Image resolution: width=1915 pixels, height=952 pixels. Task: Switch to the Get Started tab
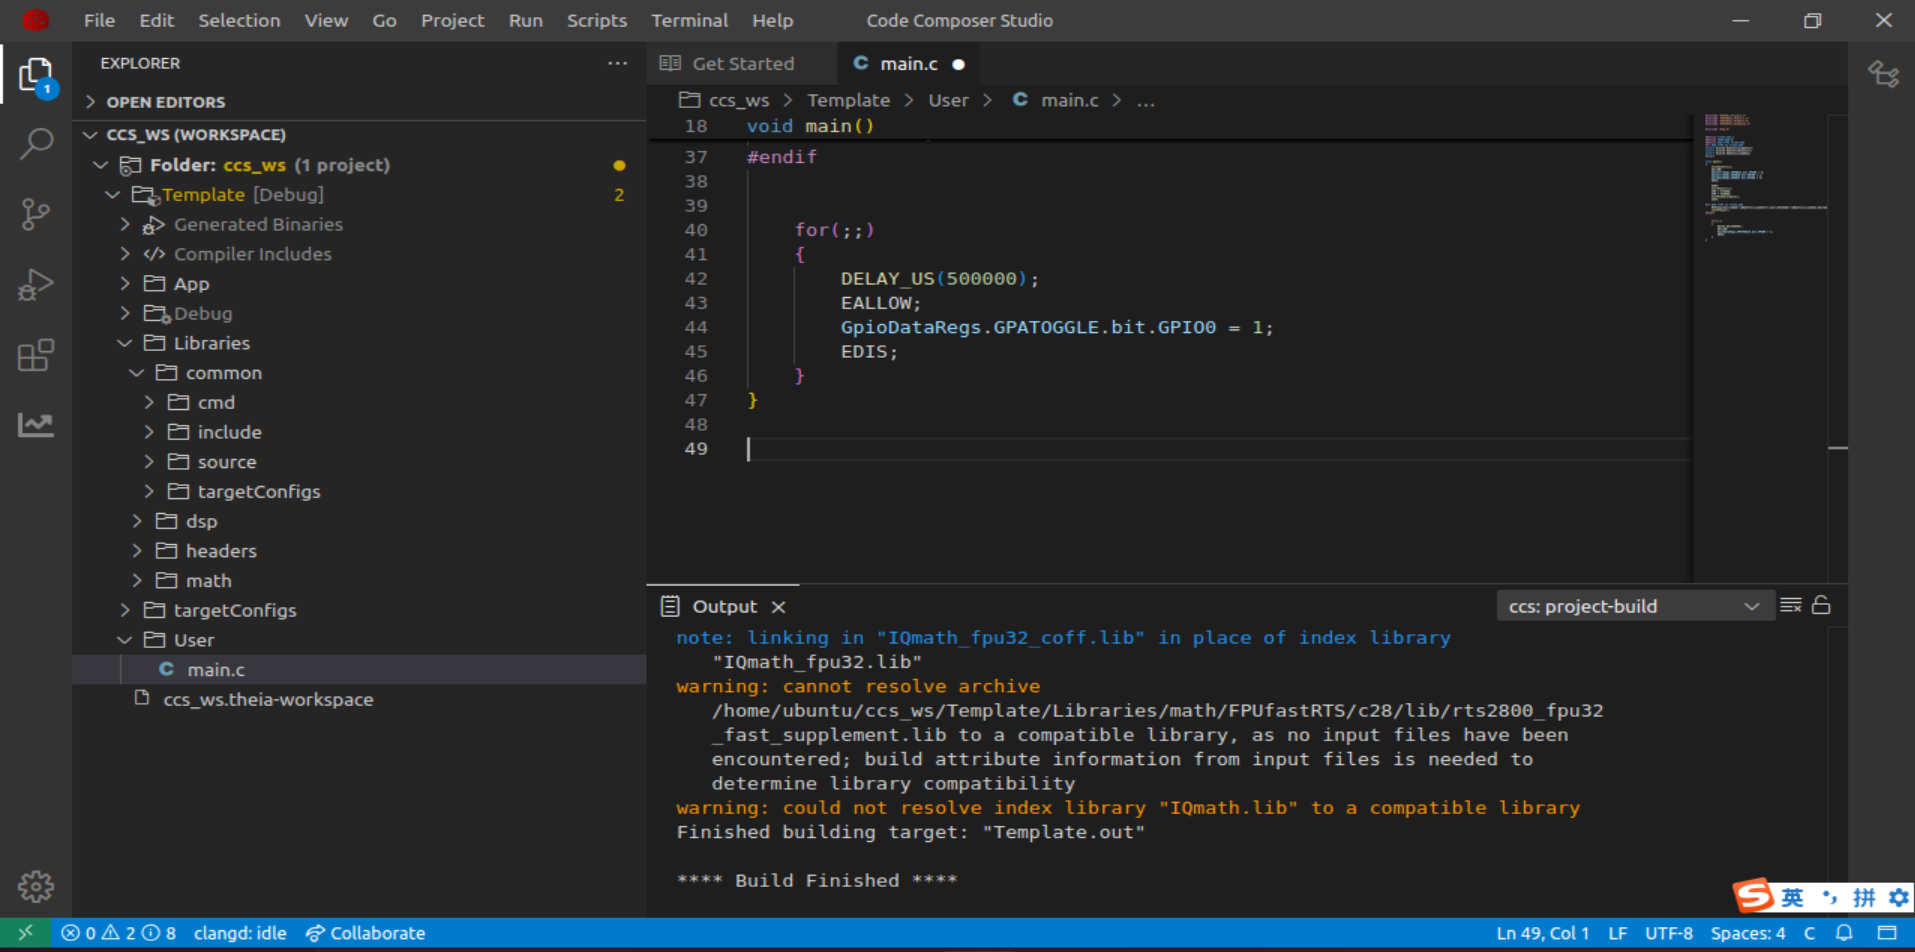(x=742, y=63)
